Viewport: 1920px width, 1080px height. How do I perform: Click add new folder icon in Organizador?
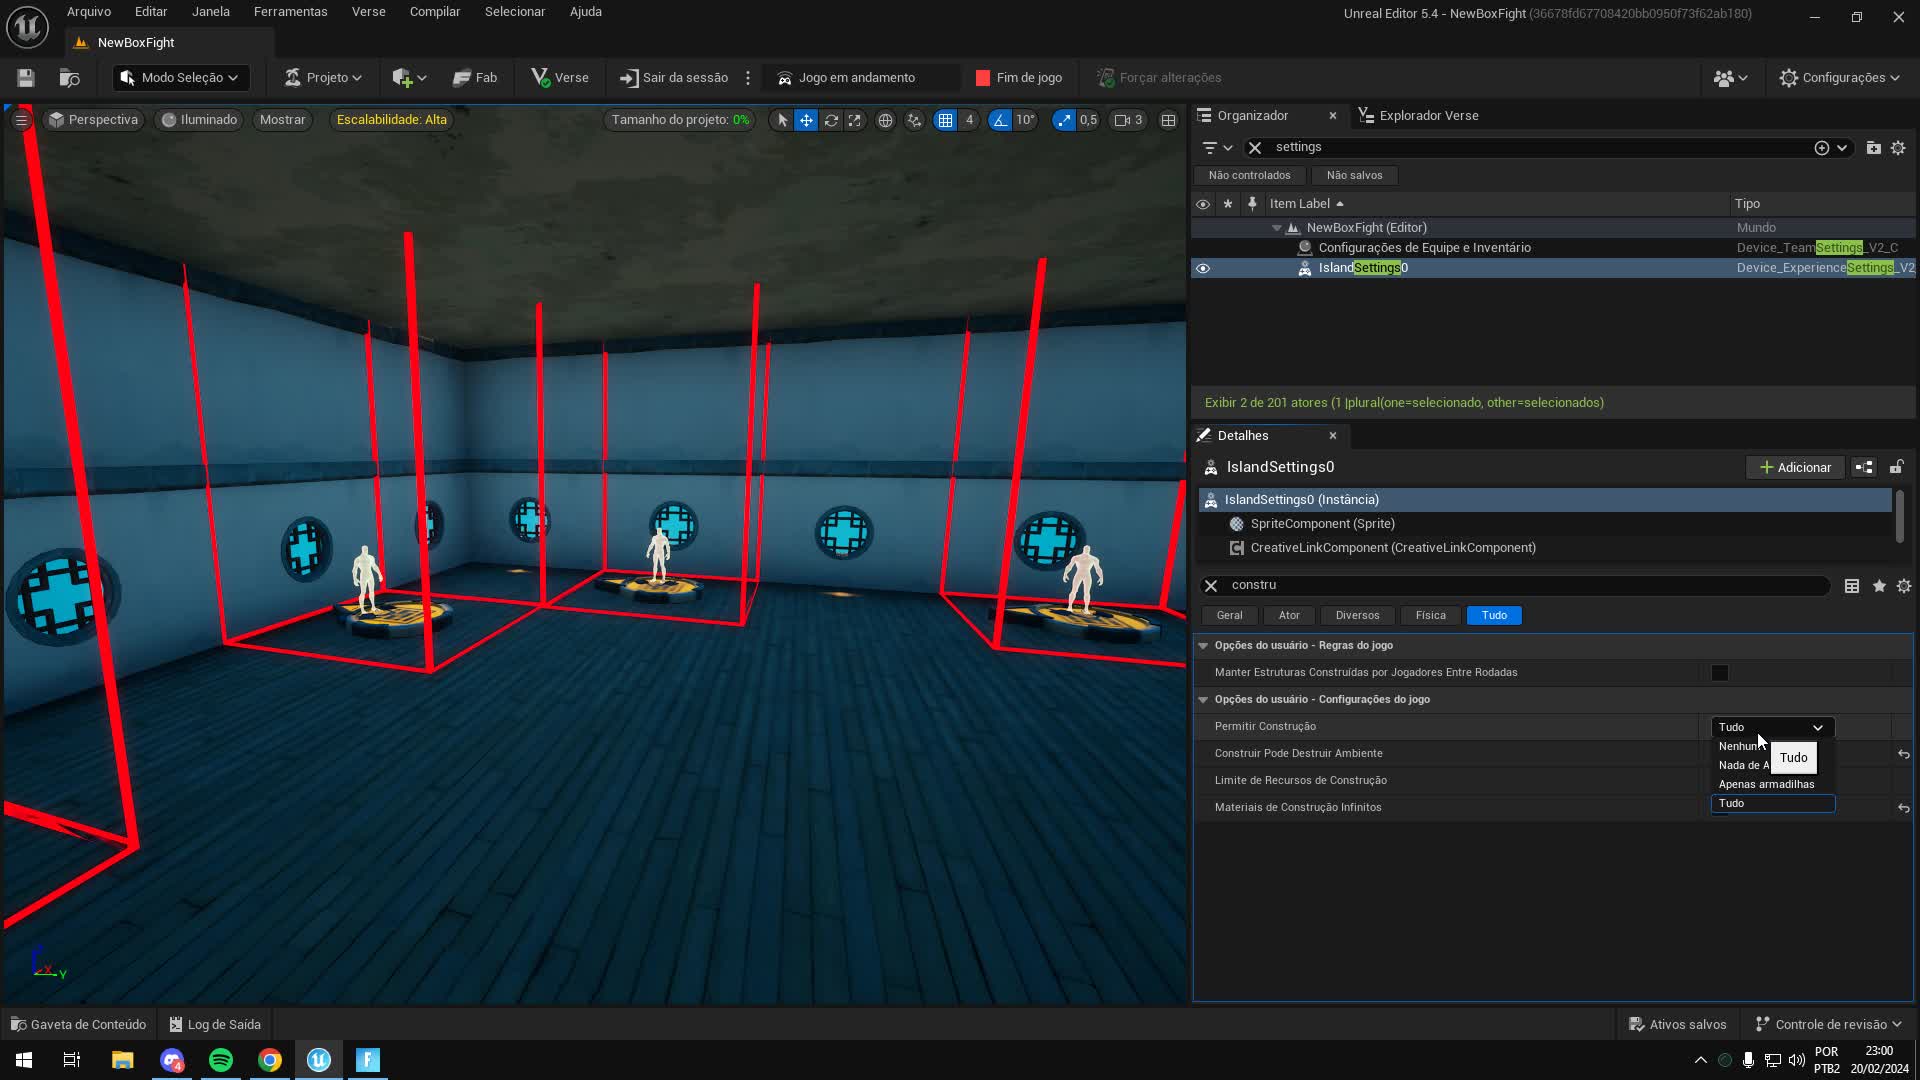[1873, 148]
